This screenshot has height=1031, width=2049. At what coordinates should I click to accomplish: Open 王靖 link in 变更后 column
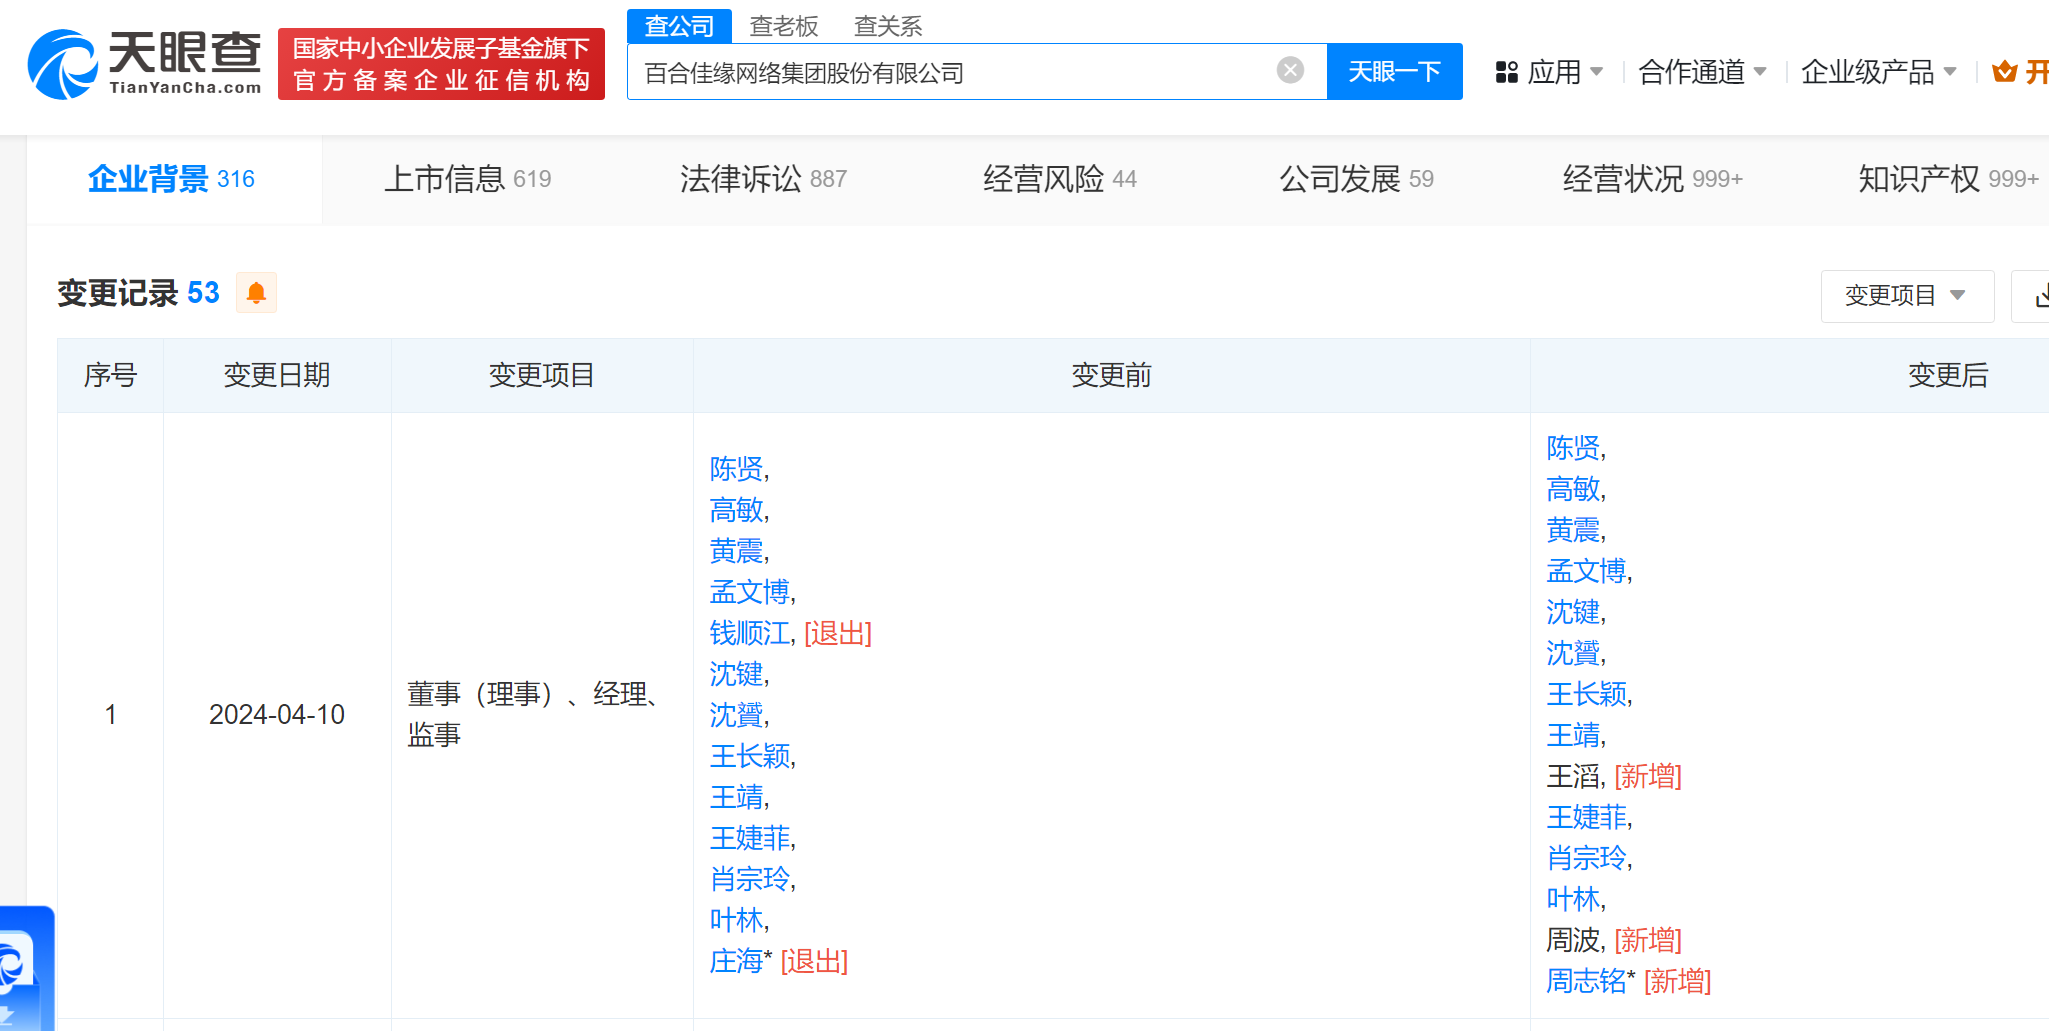tap(1573, 735)
